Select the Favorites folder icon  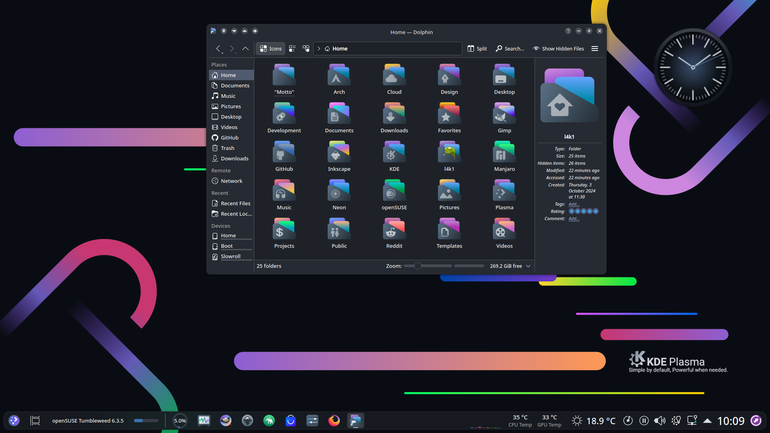click(x=449, y=114)
